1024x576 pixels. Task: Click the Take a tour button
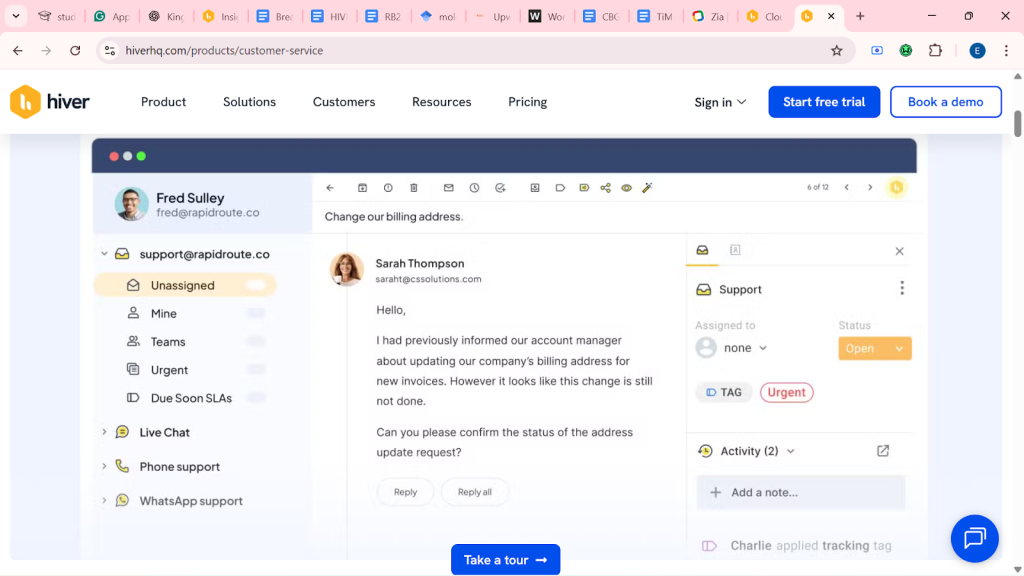(505, 560)
